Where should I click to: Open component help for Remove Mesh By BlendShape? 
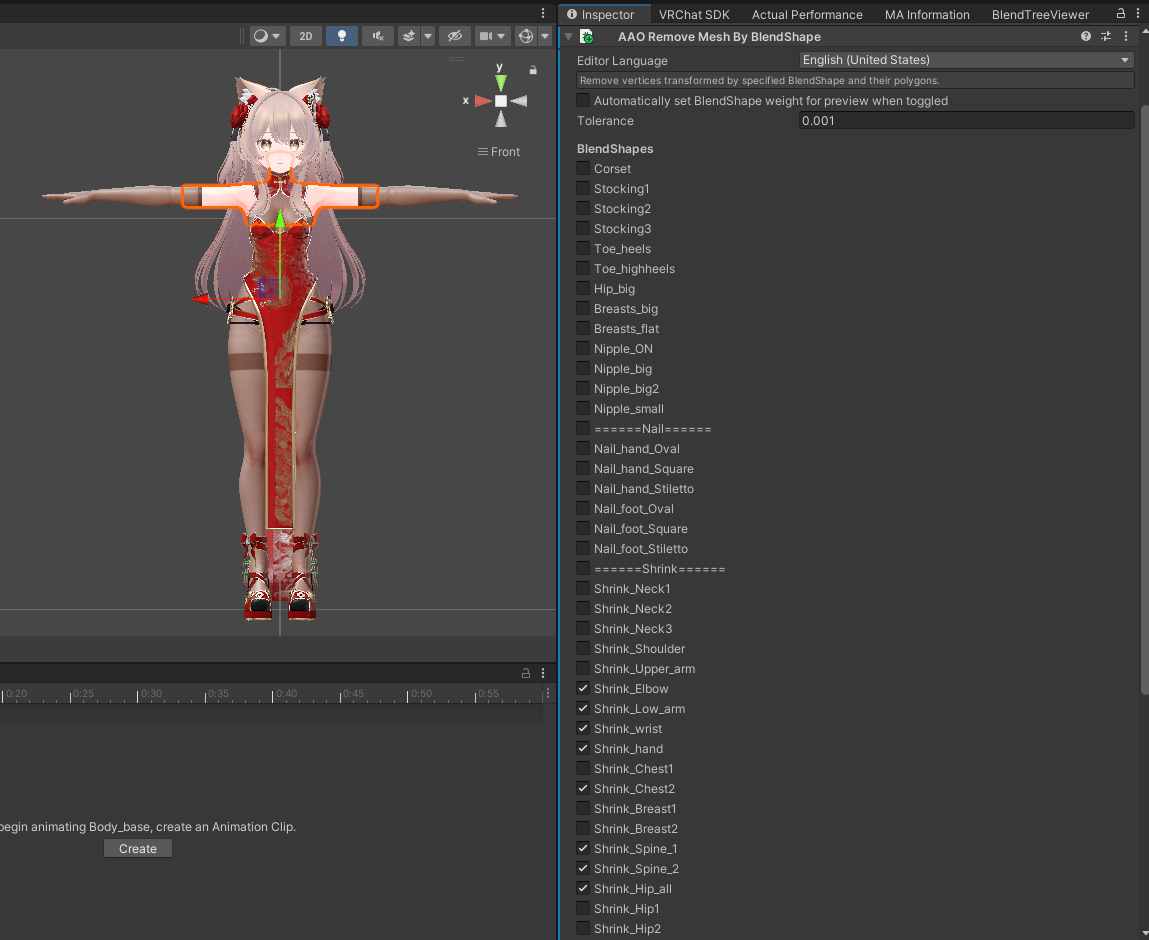point(1085,36)
